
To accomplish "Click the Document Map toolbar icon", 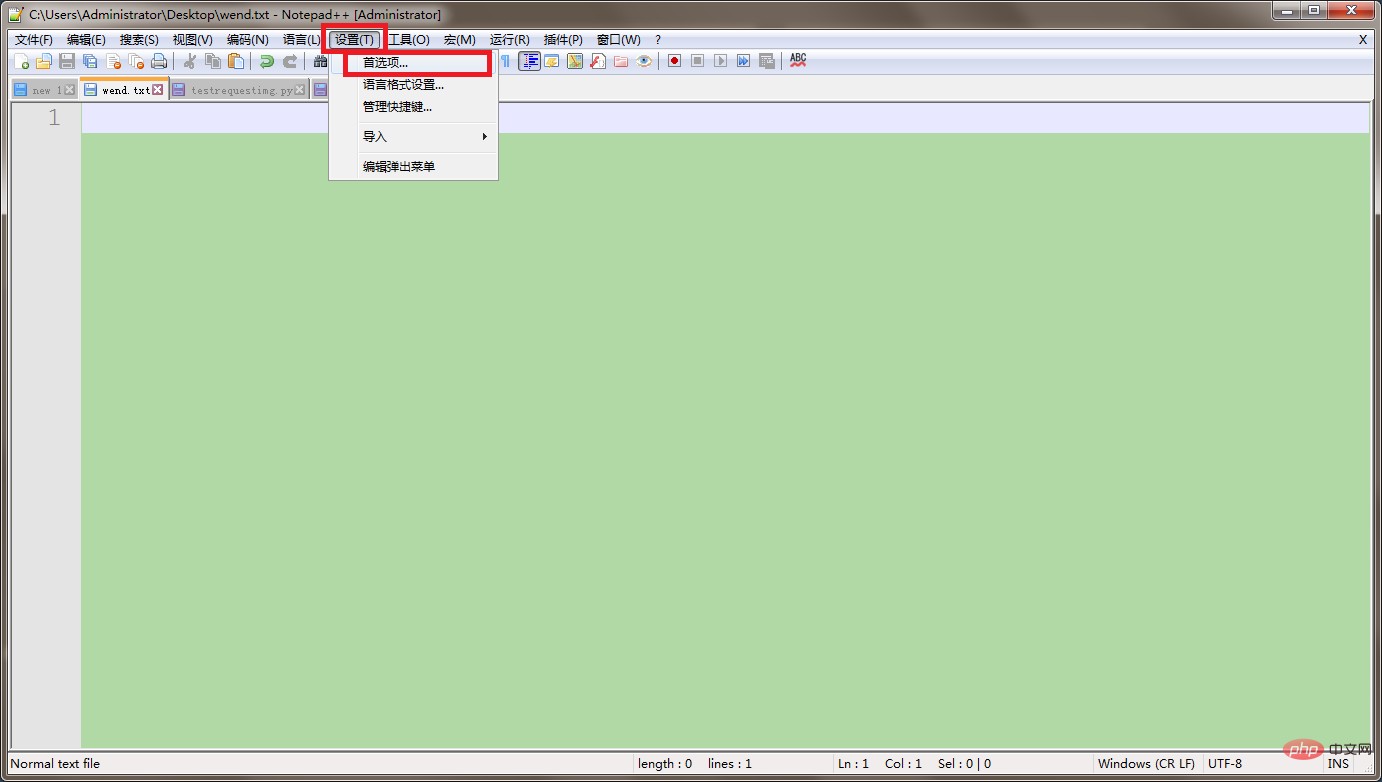I will (x=575, y=61).
